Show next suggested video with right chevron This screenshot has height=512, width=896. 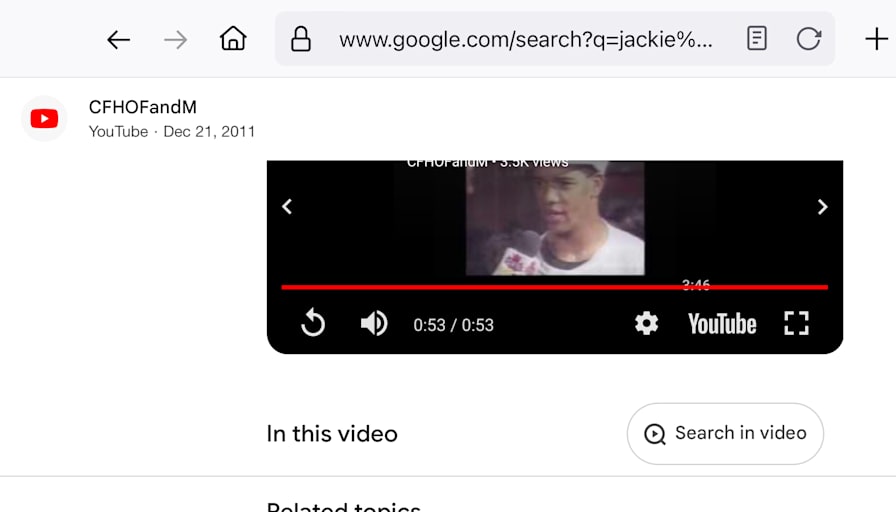(x=822, y=206)
